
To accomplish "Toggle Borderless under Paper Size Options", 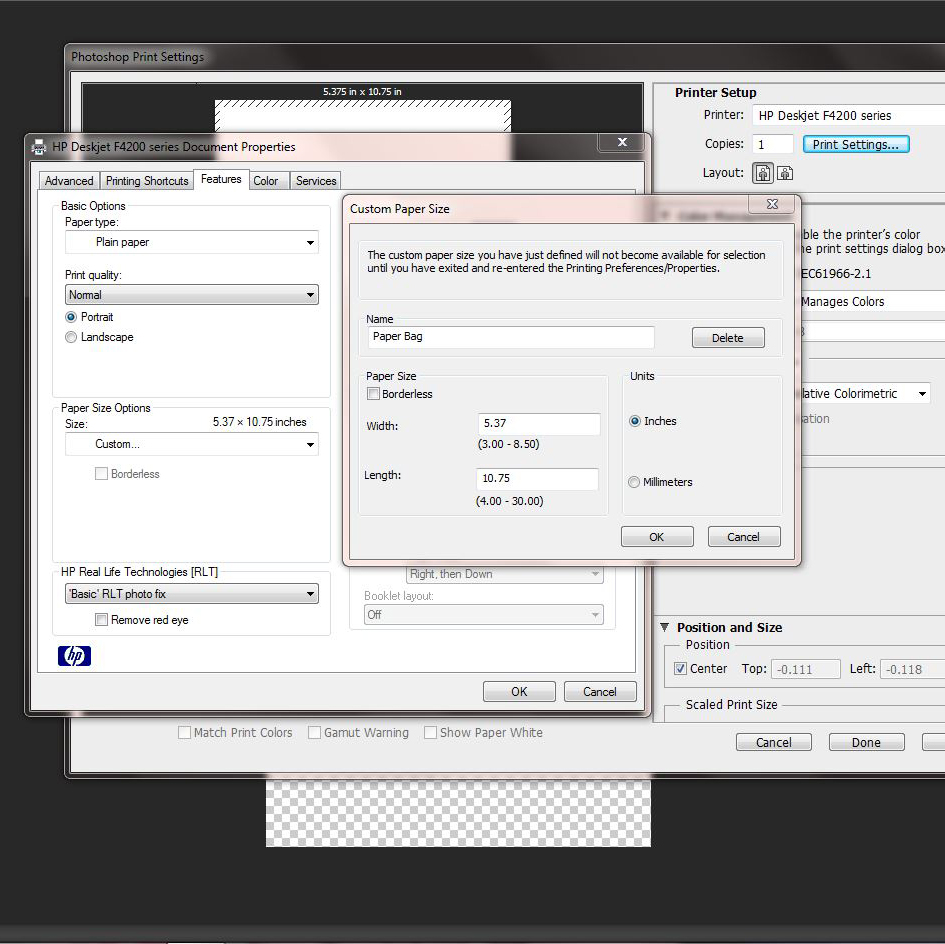I will [x=101, y=474].
